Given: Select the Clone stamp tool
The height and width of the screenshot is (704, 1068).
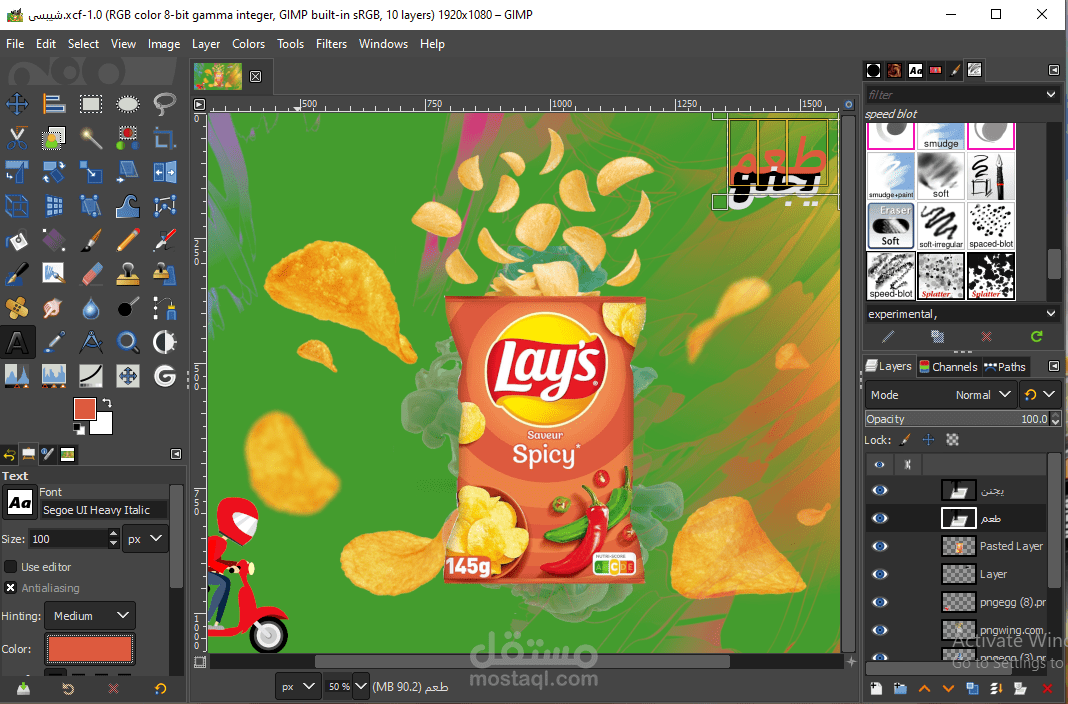Looking at the screenshot, I should [x=127, y=274].
